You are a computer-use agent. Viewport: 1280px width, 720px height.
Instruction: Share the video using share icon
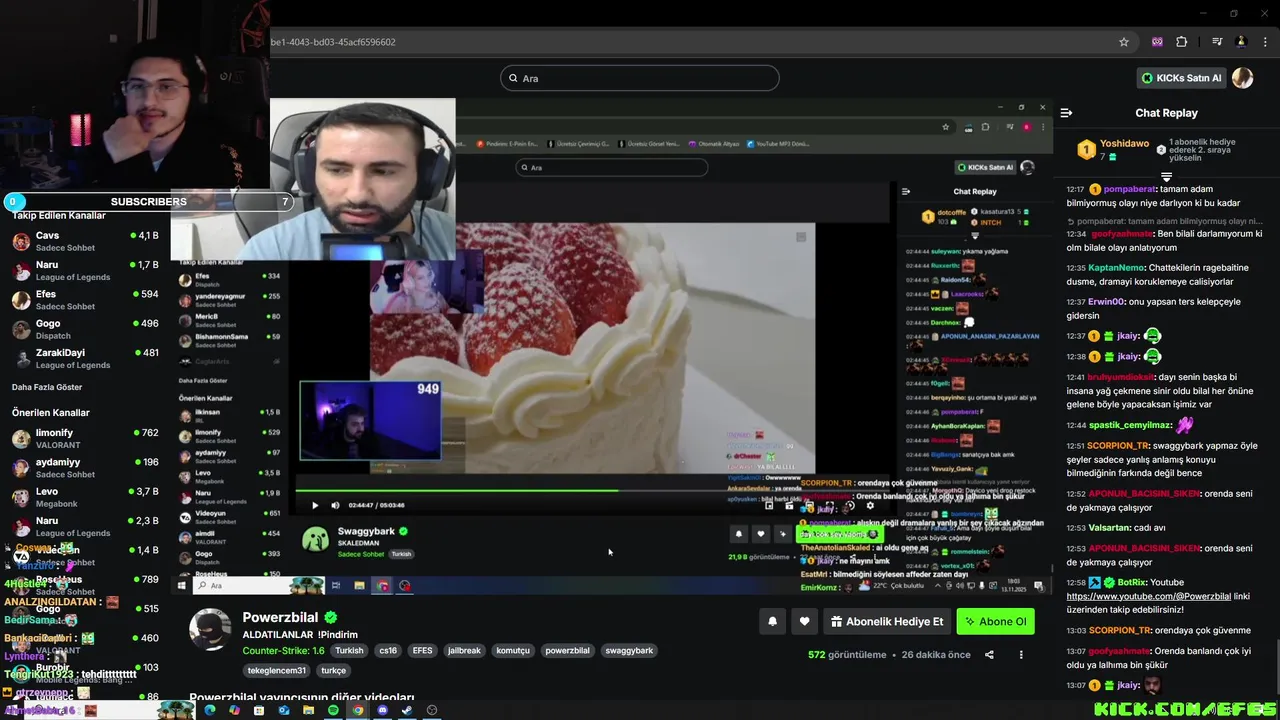989,655
